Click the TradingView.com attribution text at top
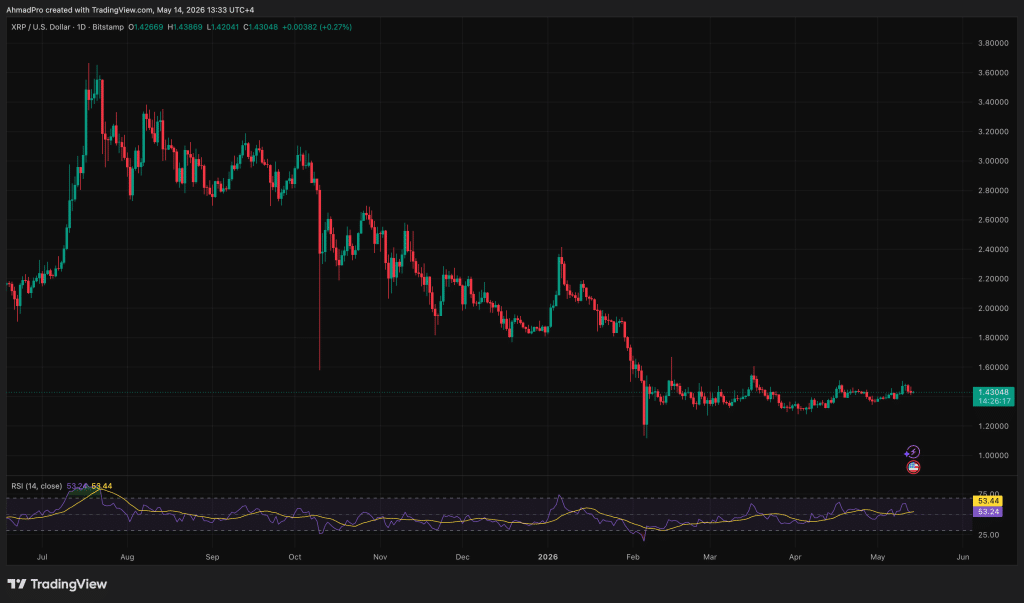1024x603 pixels. coord(121,10)
